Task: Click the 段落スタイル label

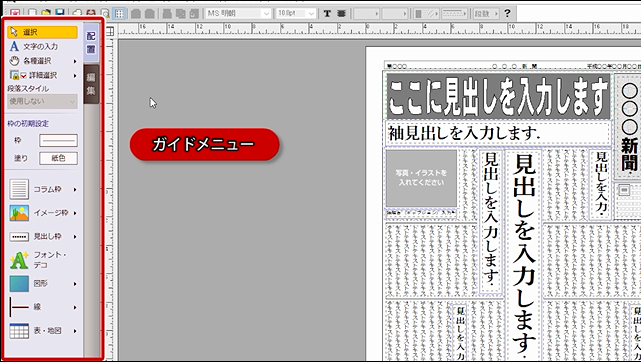Action: click(28, 89)
